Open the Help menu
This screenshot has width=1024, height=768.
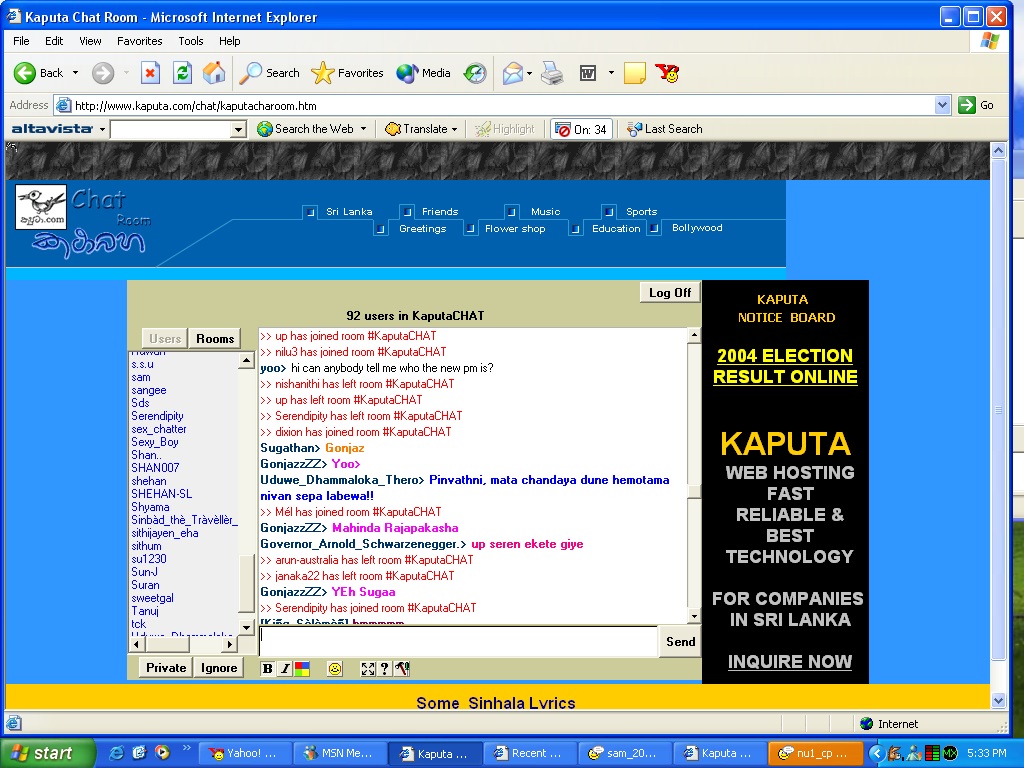[229, 41]
